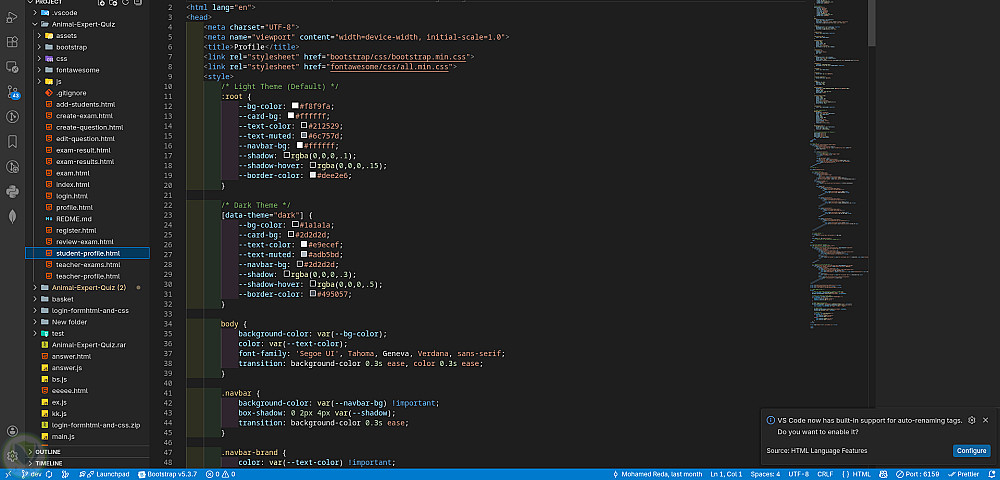Screen dimensions: 1000x480
Task: Open the Bookmarks view in activity bar
Action: [x=11, y=141]
